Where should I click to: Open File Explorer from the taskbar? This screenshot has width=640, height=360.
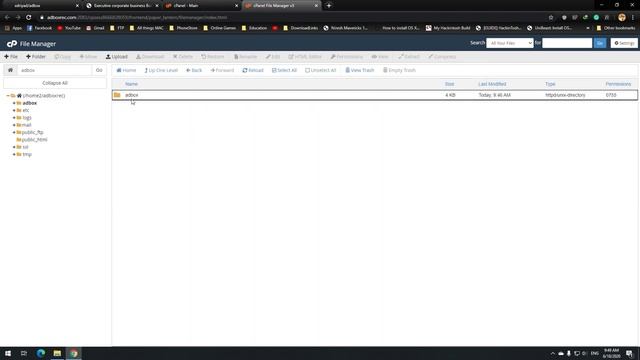57,353
